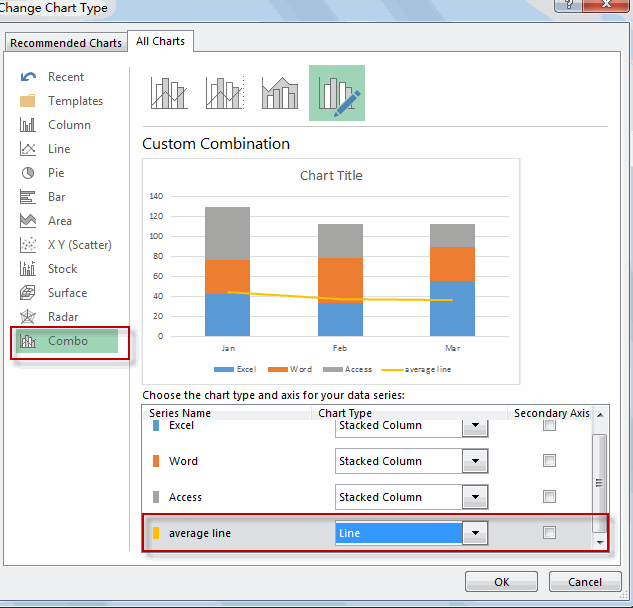The height and width of the screenshot is (608, 633).
Task: Click the Word series orange swatch
Action: [x=156, y=461]
